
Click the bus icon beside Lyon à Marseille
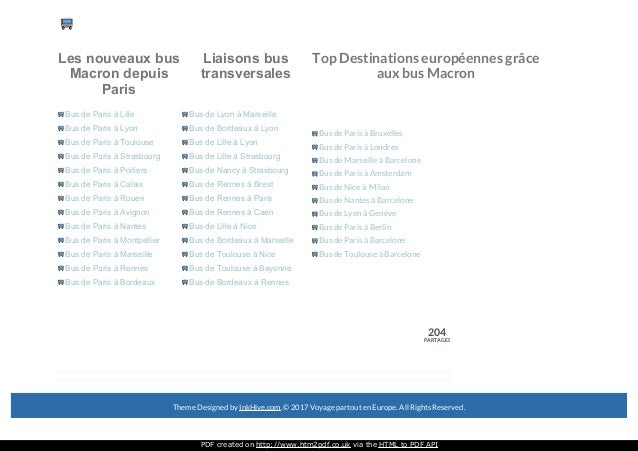point(185,115)
